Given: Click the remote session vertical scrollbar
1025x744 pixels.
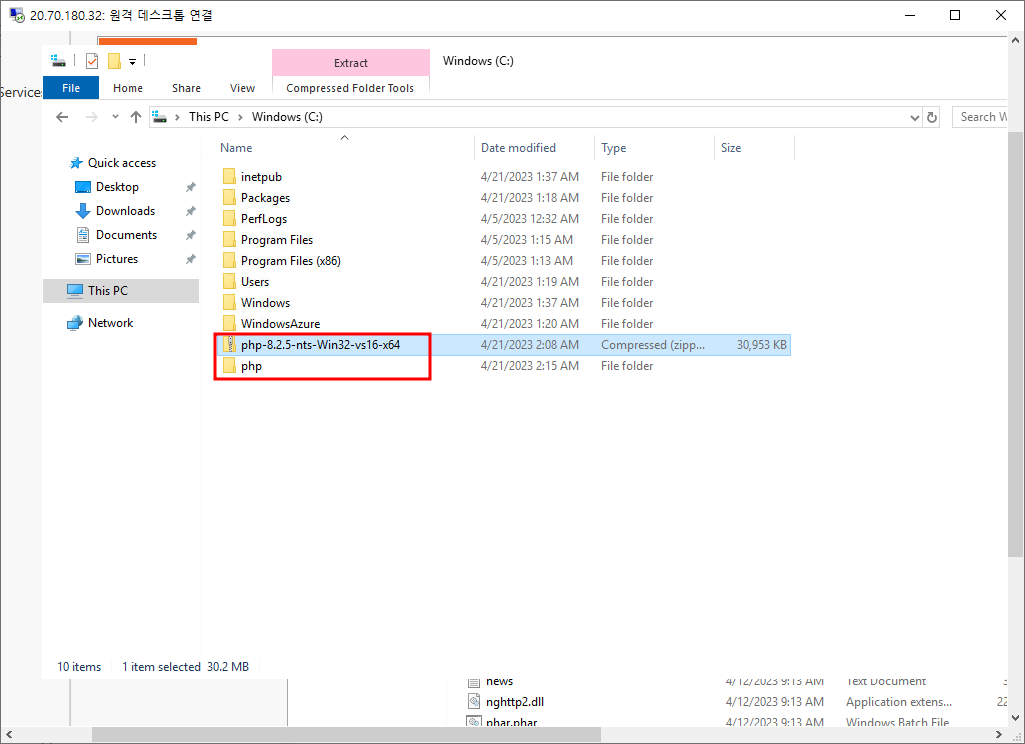Looking at the screenshot, I should [1015, 343].
